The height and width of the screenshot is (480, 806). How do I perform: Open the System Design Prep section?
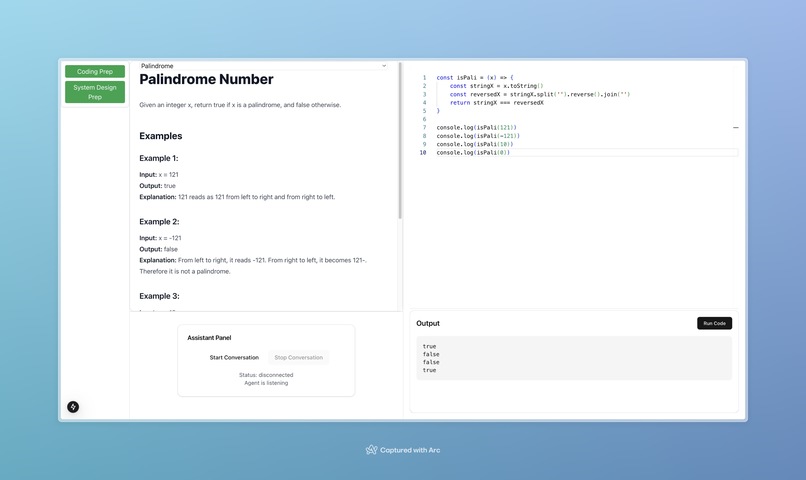pyautogui.click(x=95, y=92)
